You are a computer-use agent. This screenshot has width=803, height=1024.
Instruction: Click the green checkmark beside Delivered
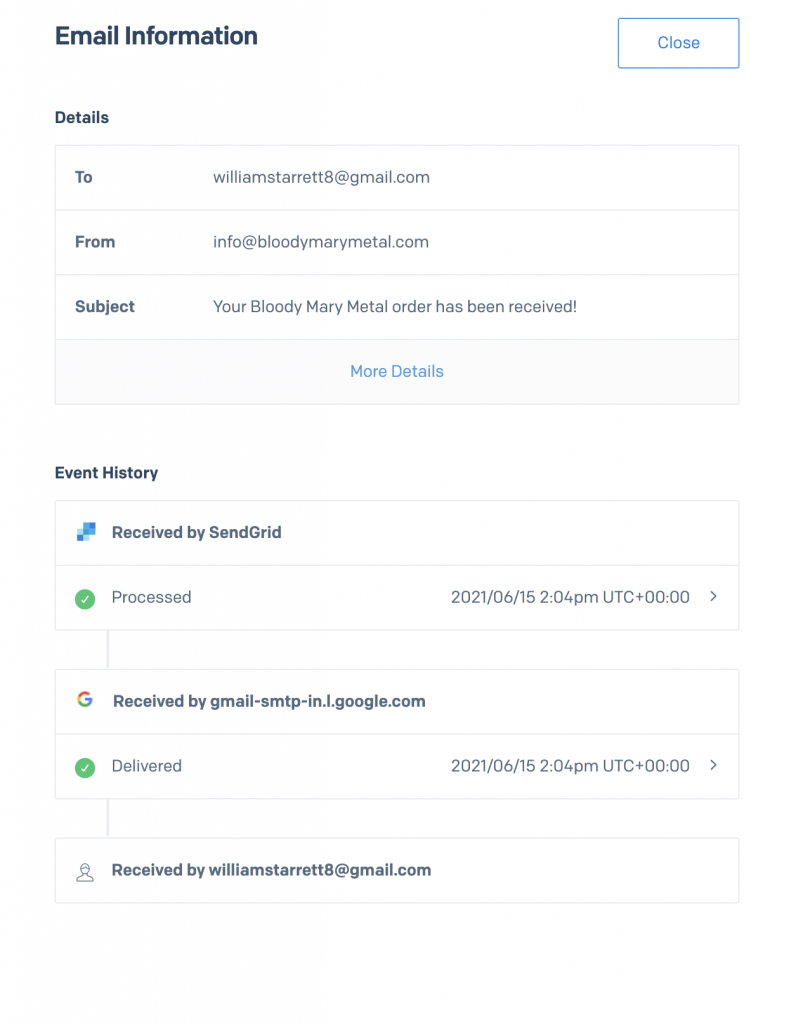click(x=85, y=767)
